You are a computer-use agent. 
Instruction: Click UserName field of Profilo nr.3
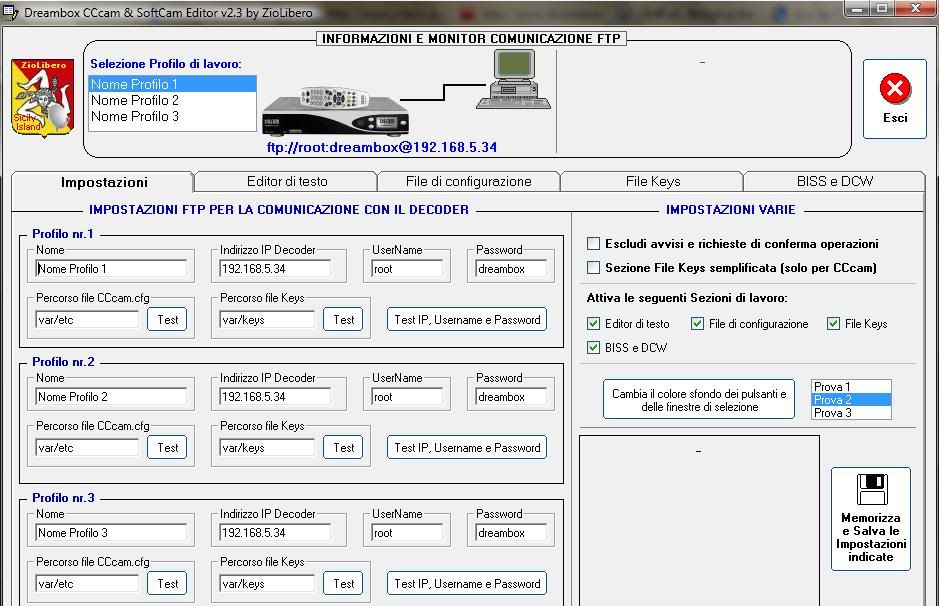click(x=407, y=533)
